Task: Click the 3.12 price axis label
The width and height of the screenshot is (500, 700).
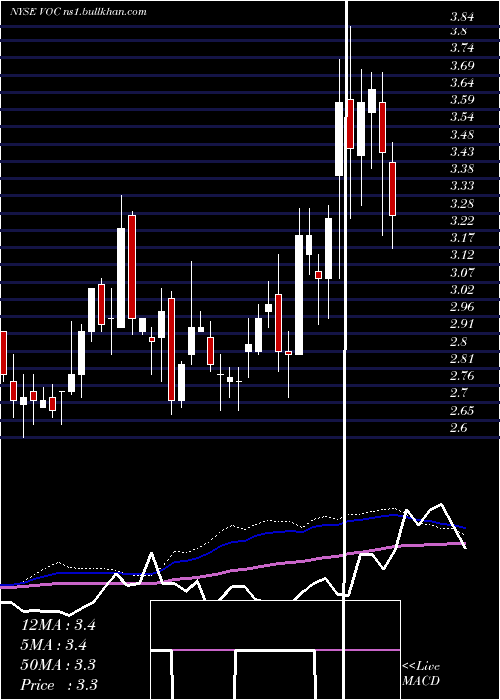Action: coord(462,255)
